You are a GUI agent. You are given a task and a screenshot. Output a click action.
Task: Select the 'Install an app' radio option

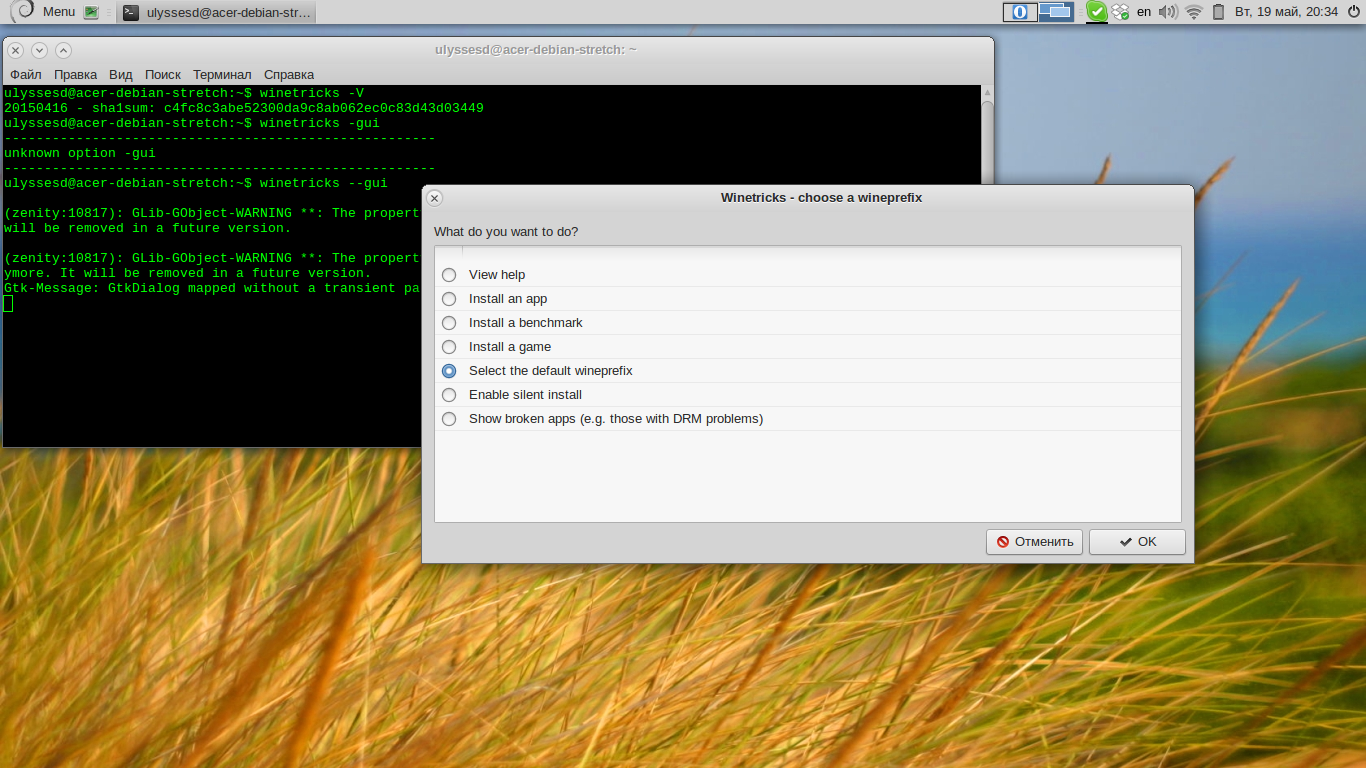449,299
